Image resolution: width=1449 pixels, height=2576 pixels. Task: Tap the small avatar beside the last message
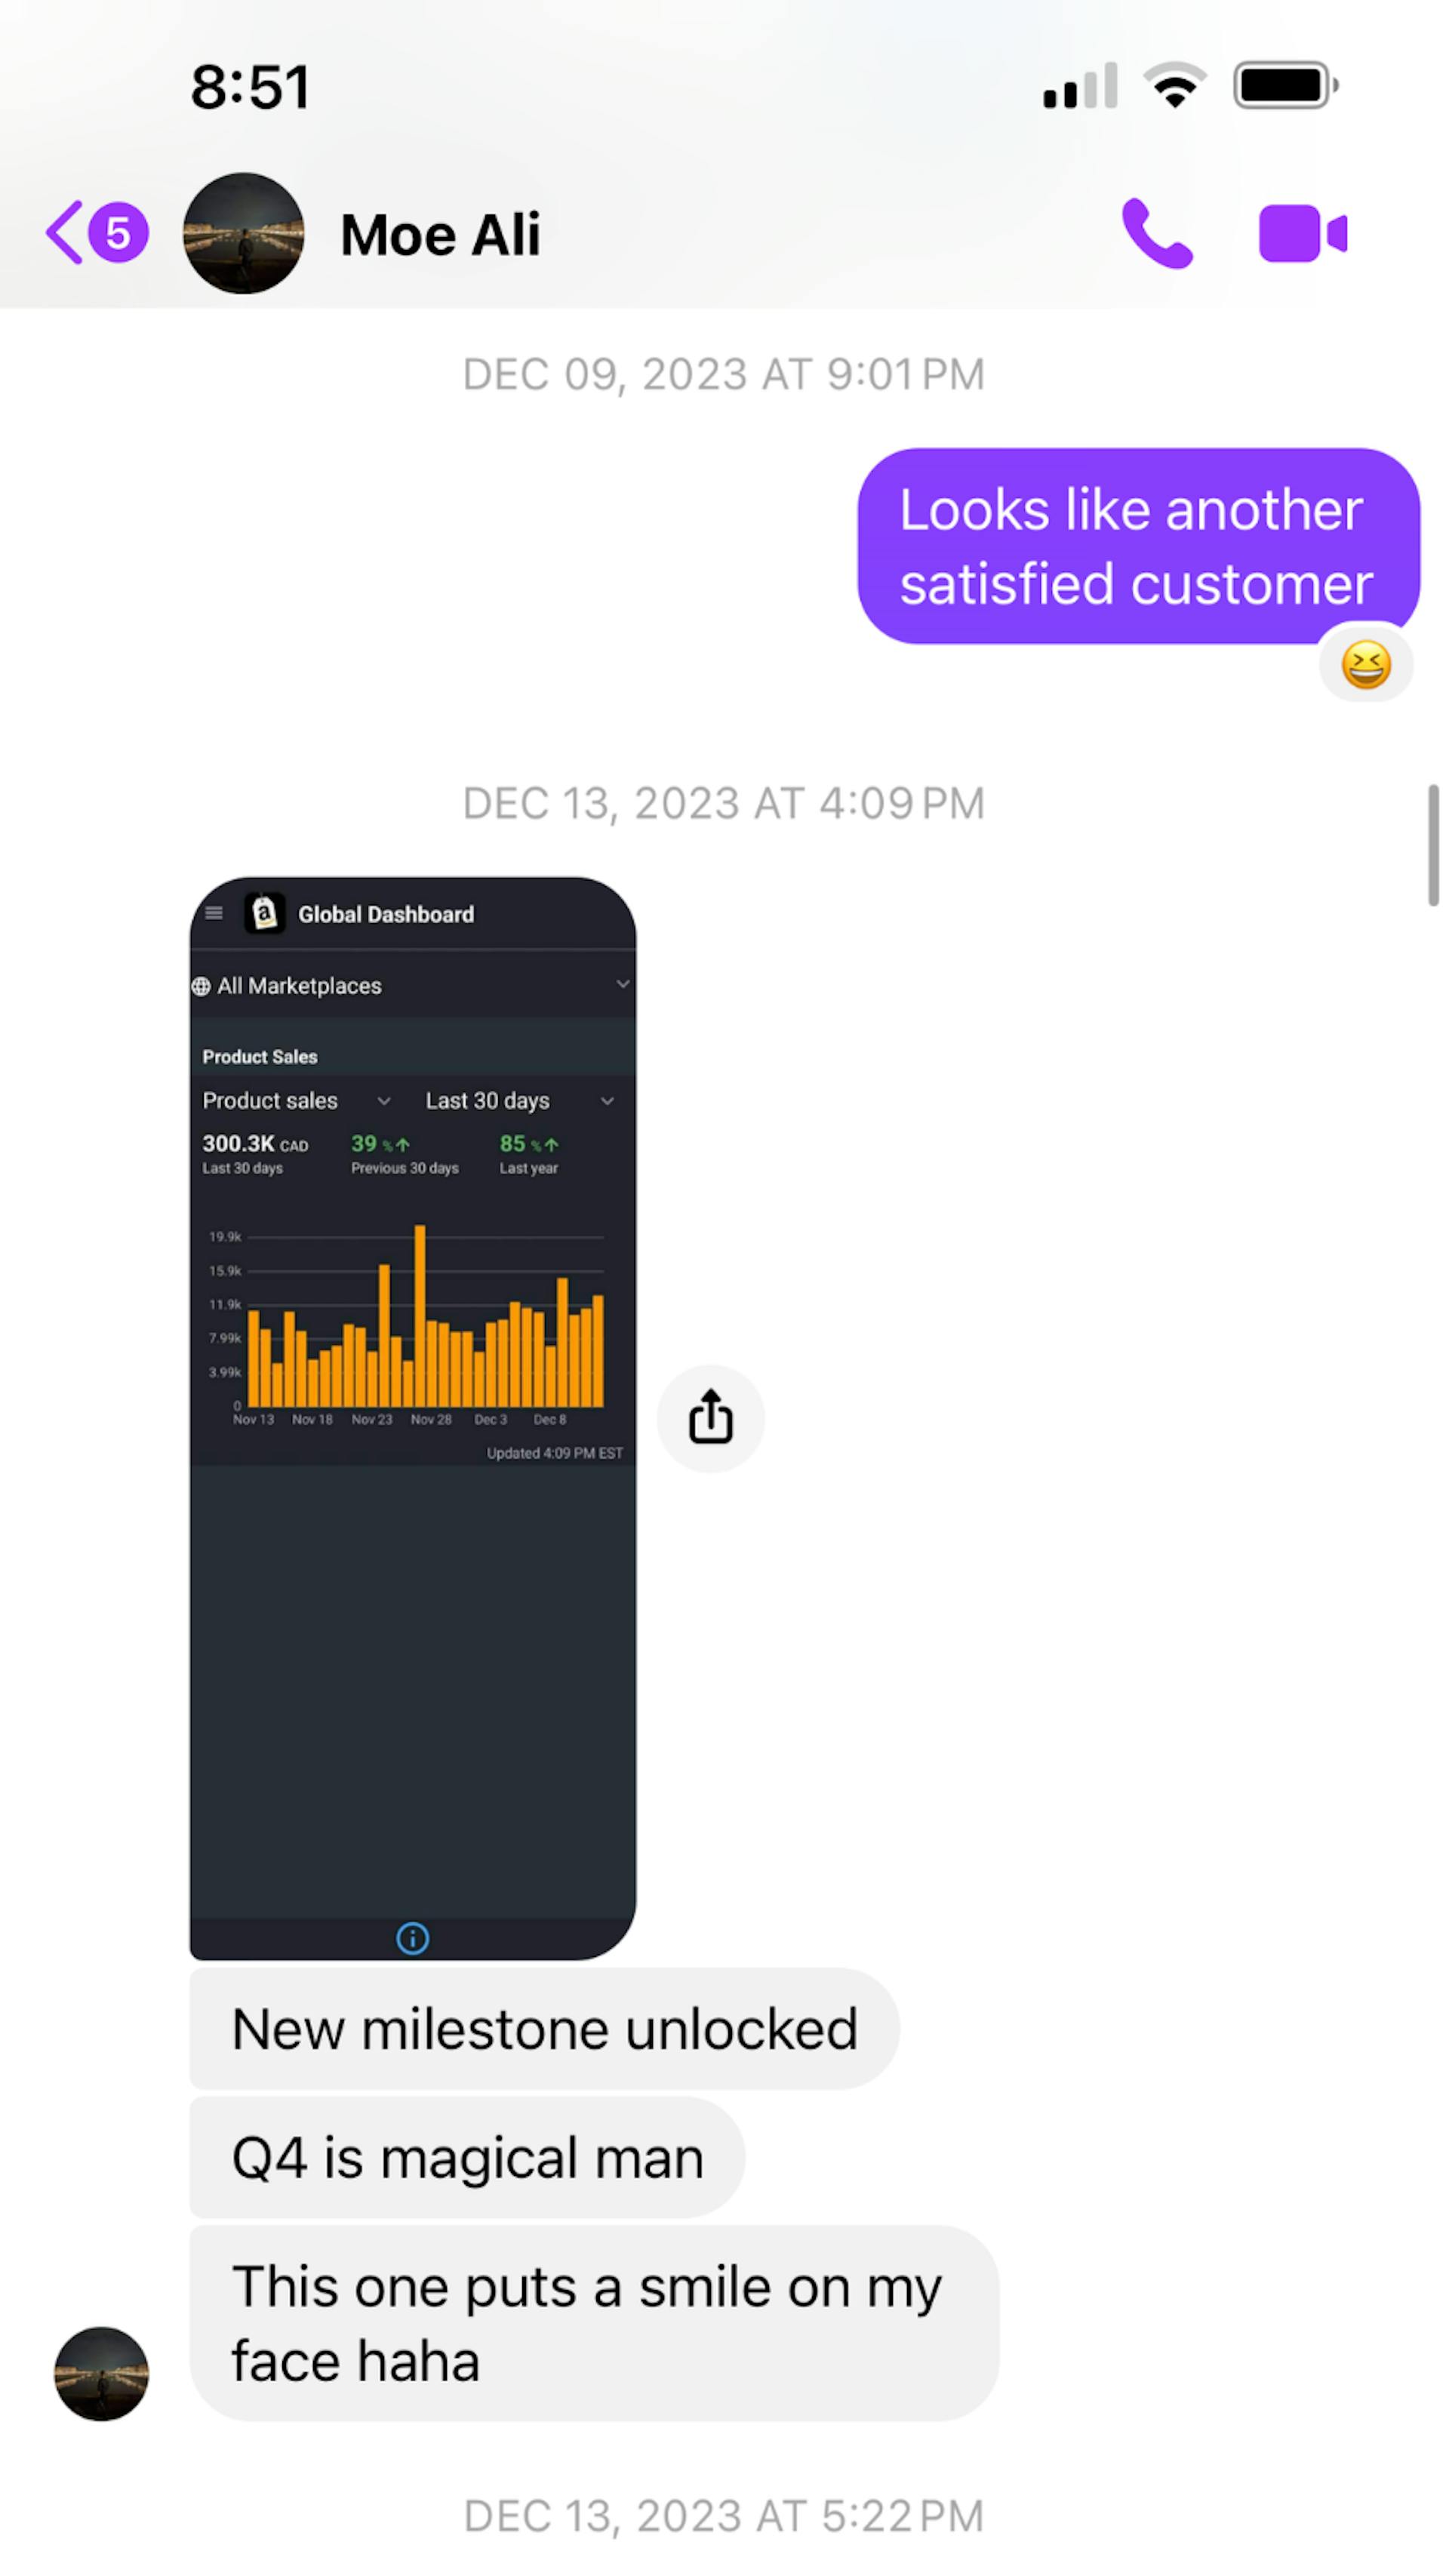(x=101, y=2374)
